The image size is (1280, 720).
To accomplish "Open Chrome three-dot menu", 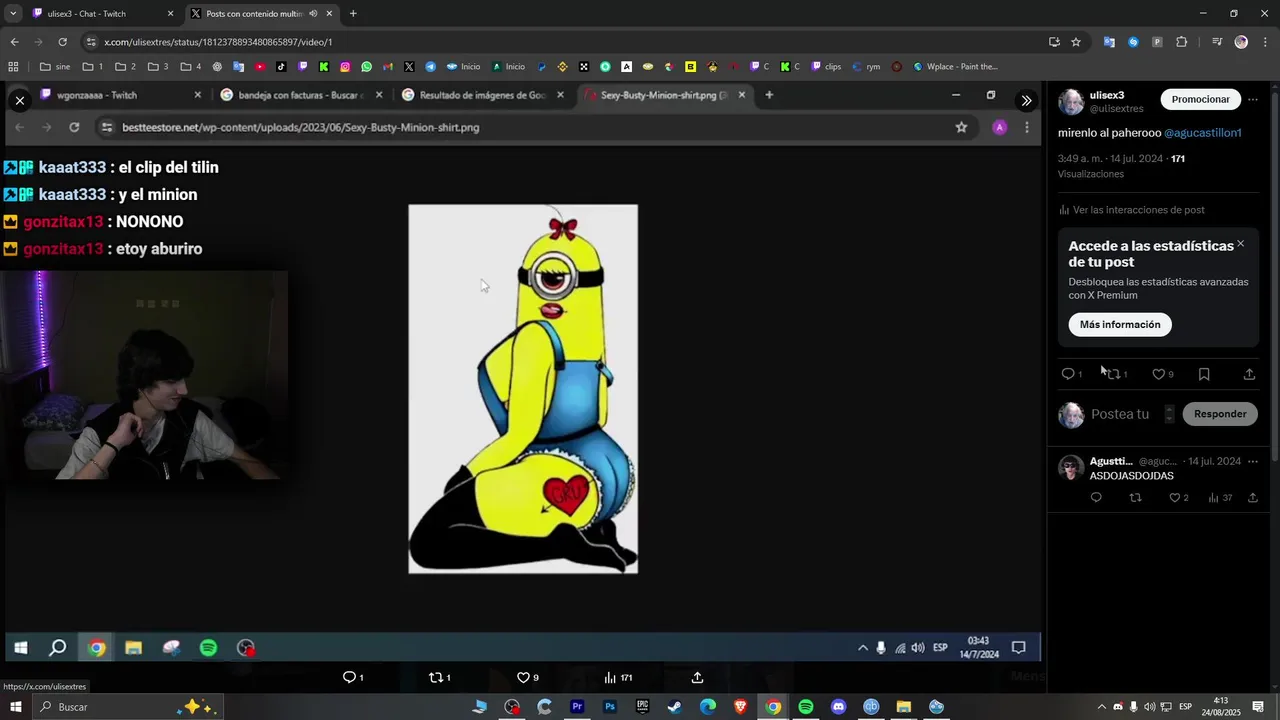I will pyautogui.click(x=1265, y=42).
